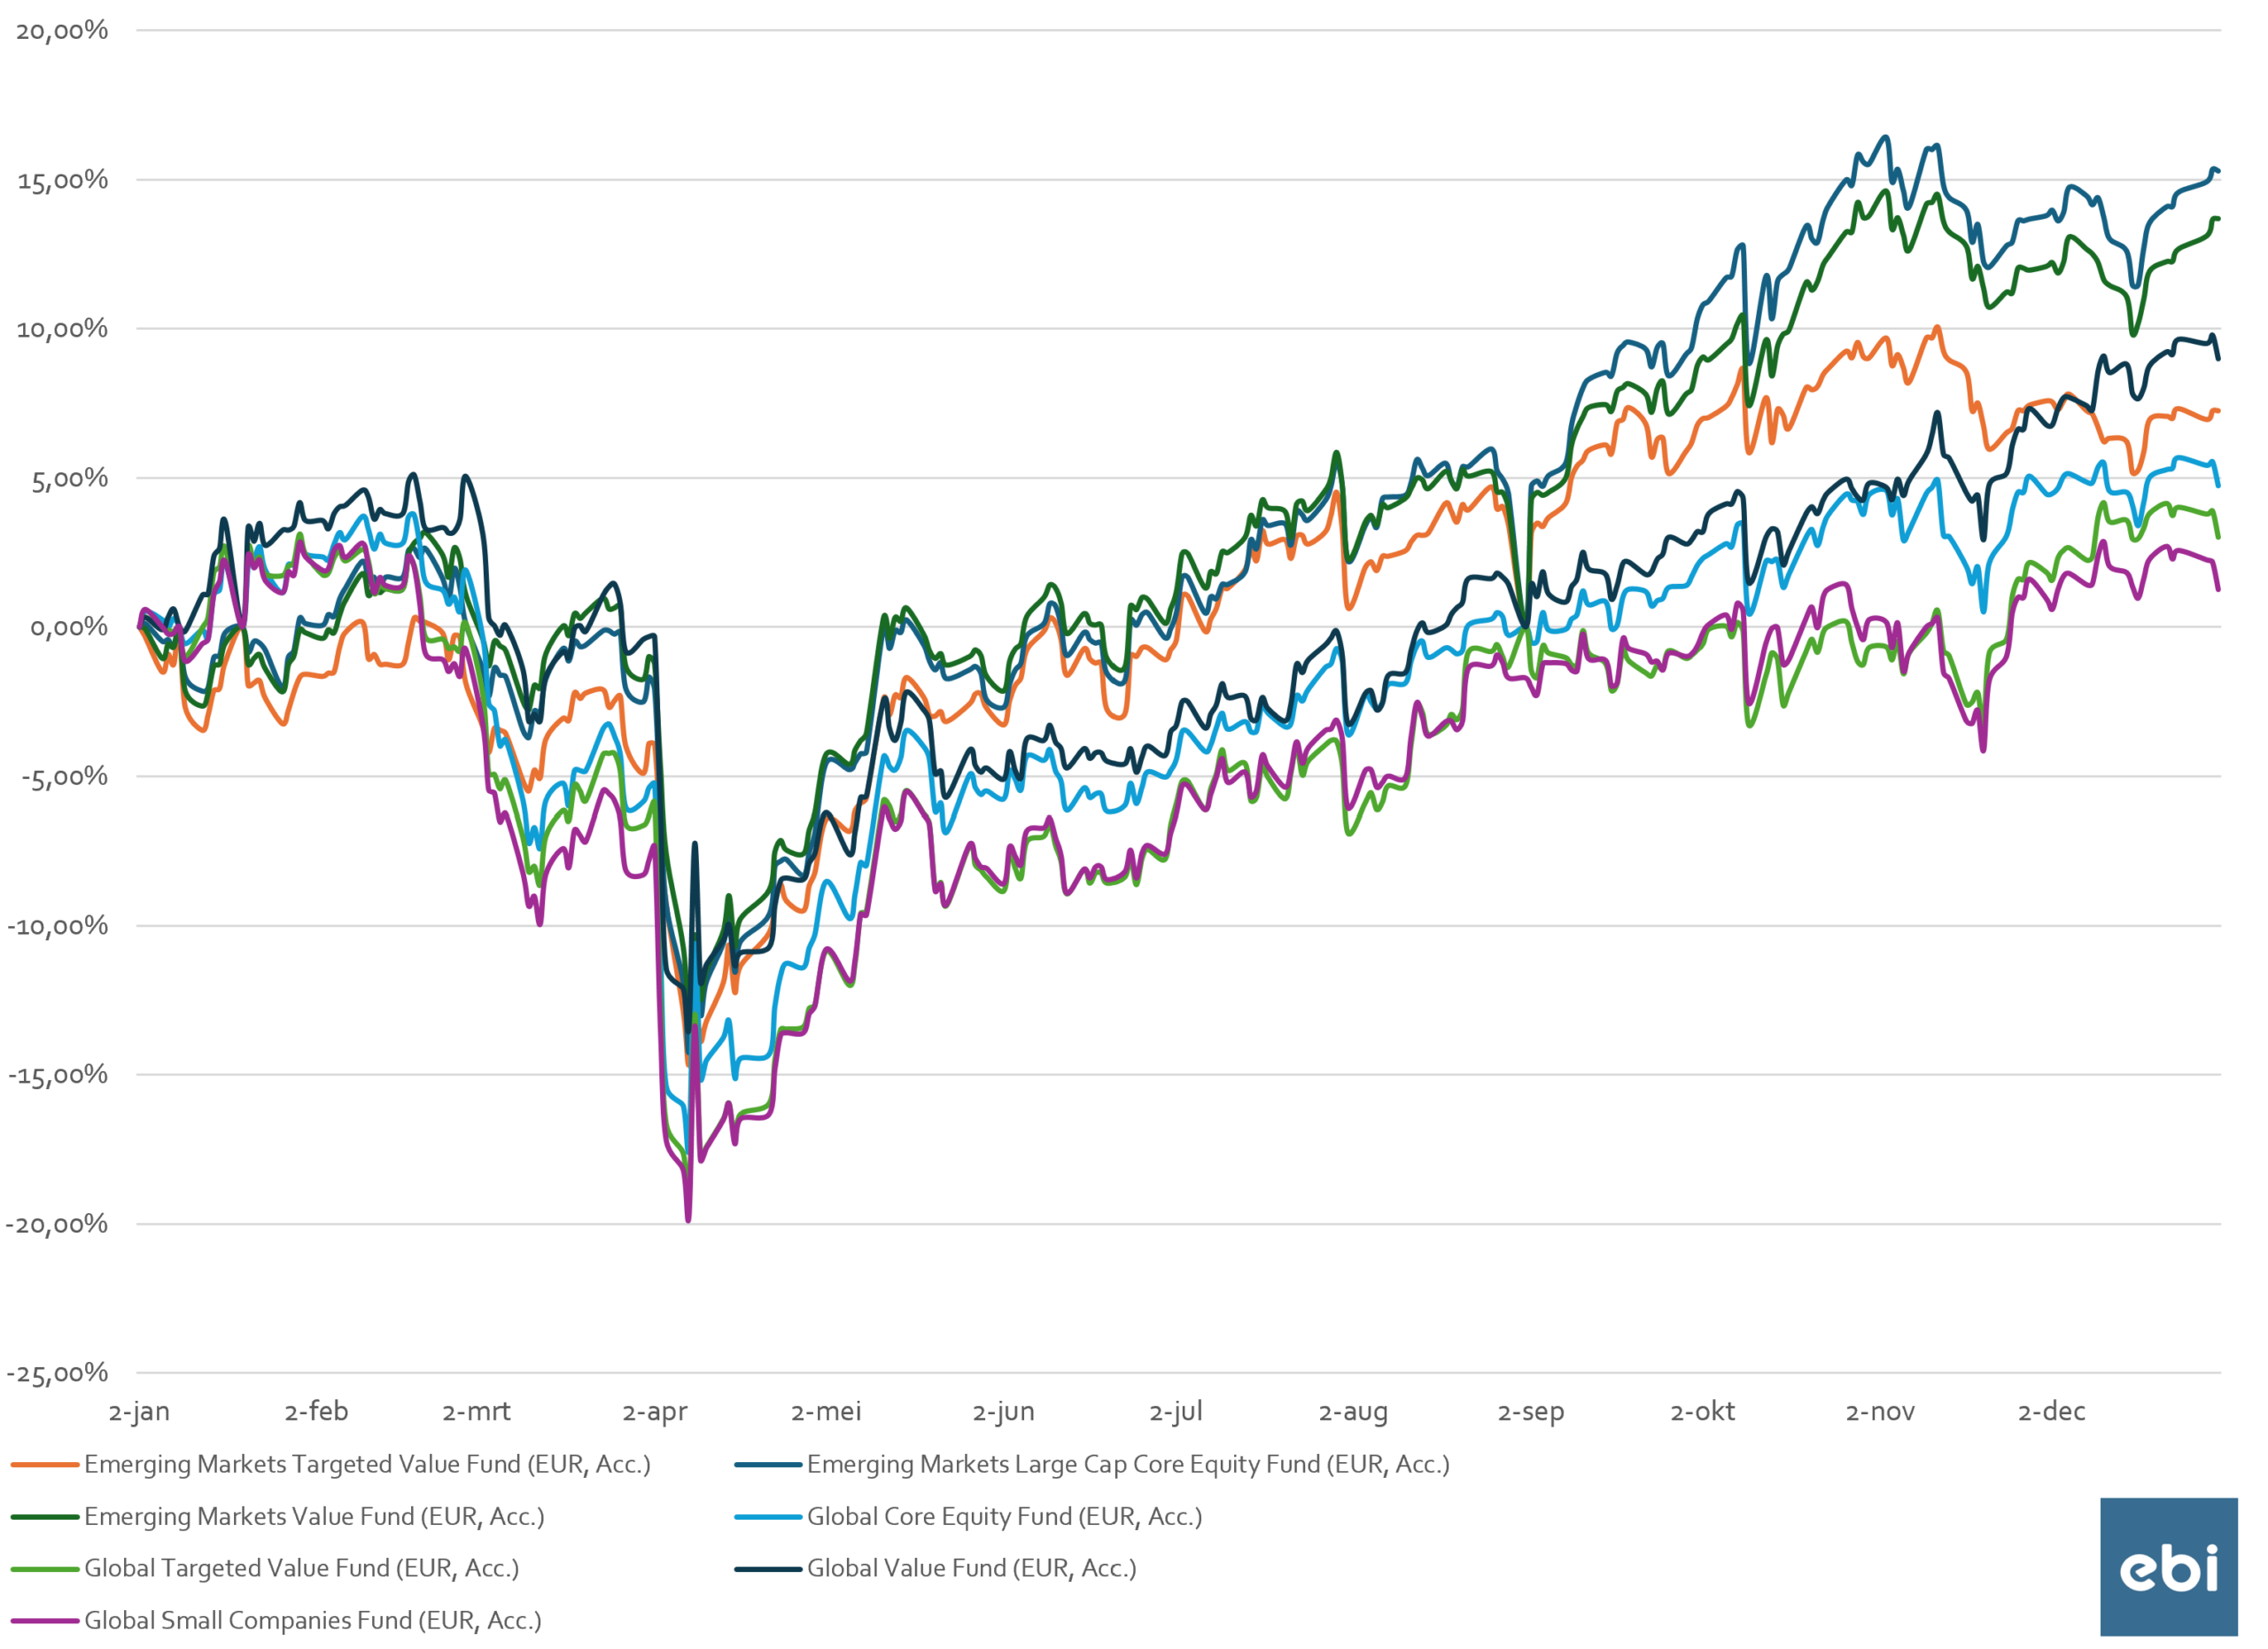Click the 0,00% y-axis label

tap(69, 628)
